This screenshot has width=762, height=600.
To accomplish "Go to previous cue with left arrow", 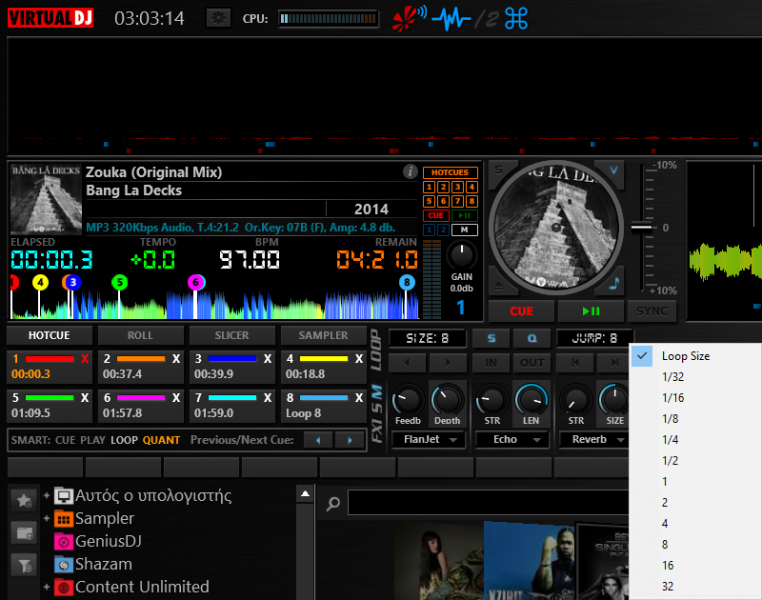I will click(x=318, y=440).
